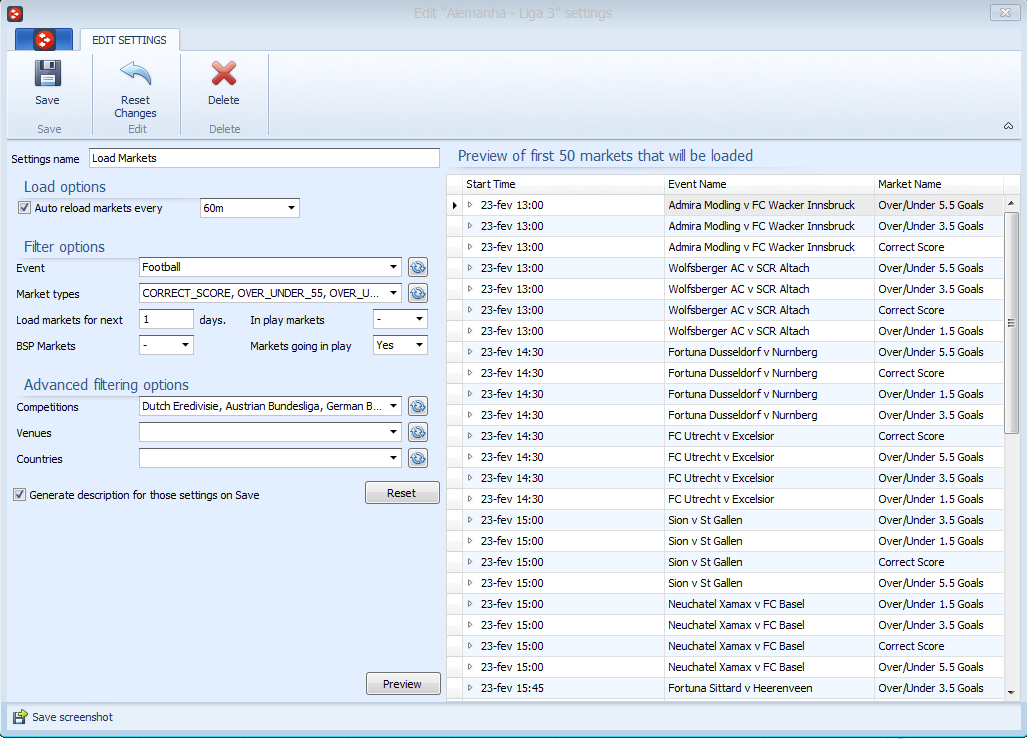Click the Reset button
The width and height of the screenshot is (1027, 739).
tap(401, 493)
